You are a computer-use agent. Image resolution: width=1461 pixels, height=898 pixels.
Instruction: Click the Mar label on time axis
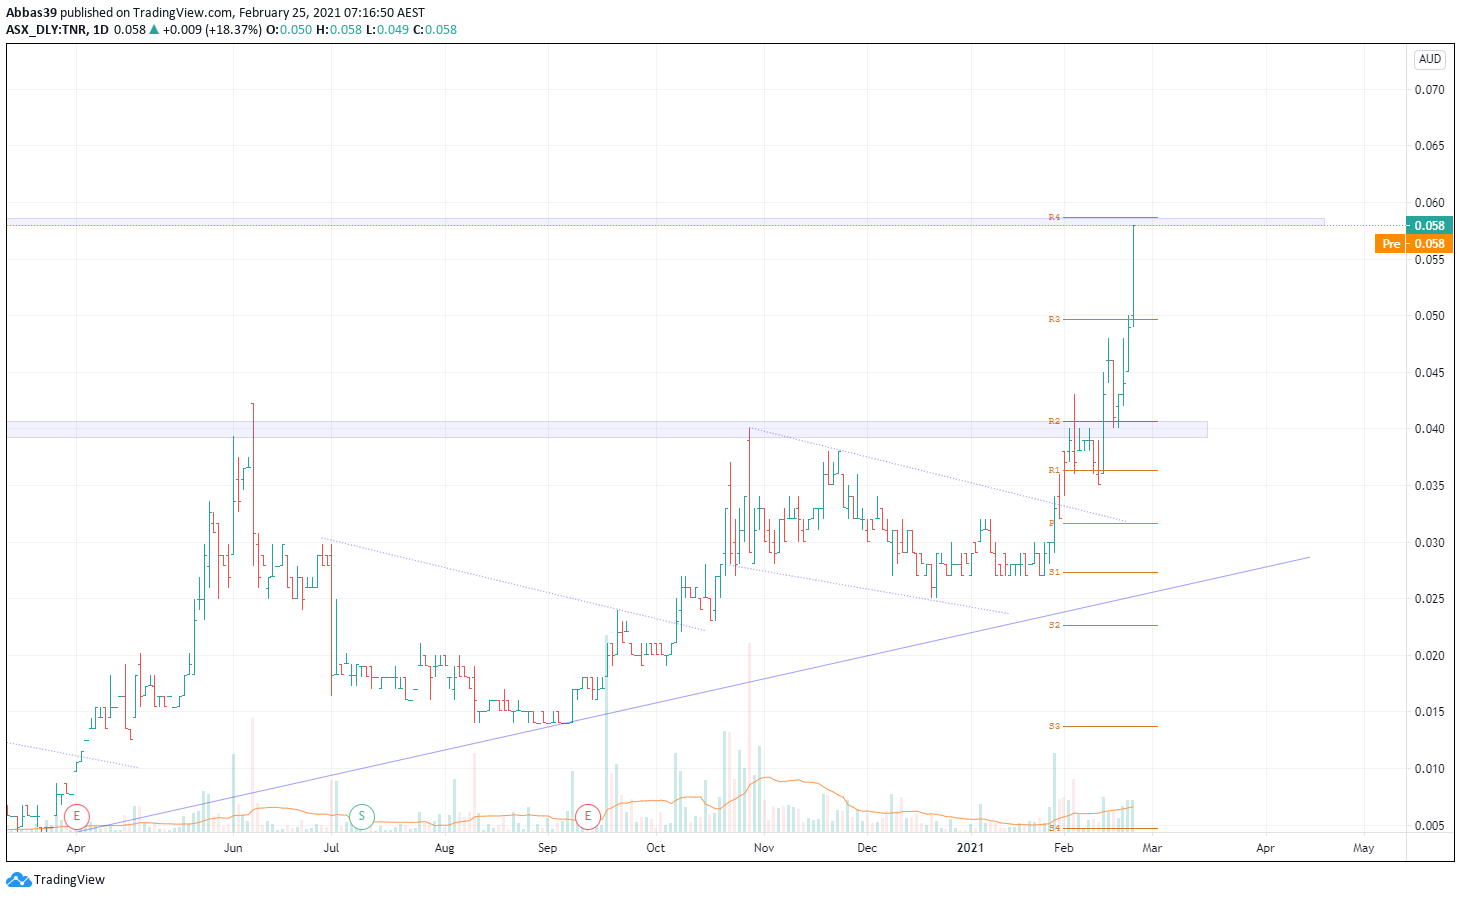point(1152,848)
